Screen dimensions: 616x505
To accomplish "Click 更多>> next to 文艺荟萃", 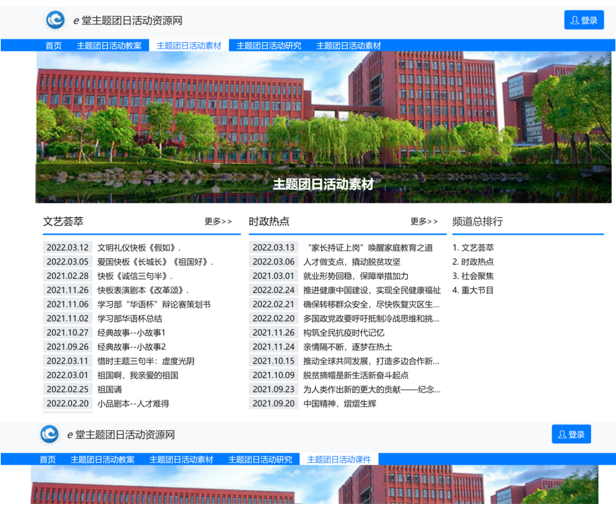I will coord(218,221).
